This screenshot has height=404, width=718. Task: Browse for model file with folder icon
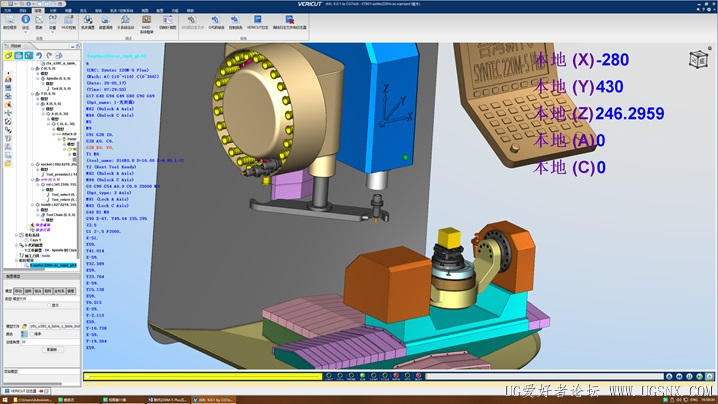(24, 326)
